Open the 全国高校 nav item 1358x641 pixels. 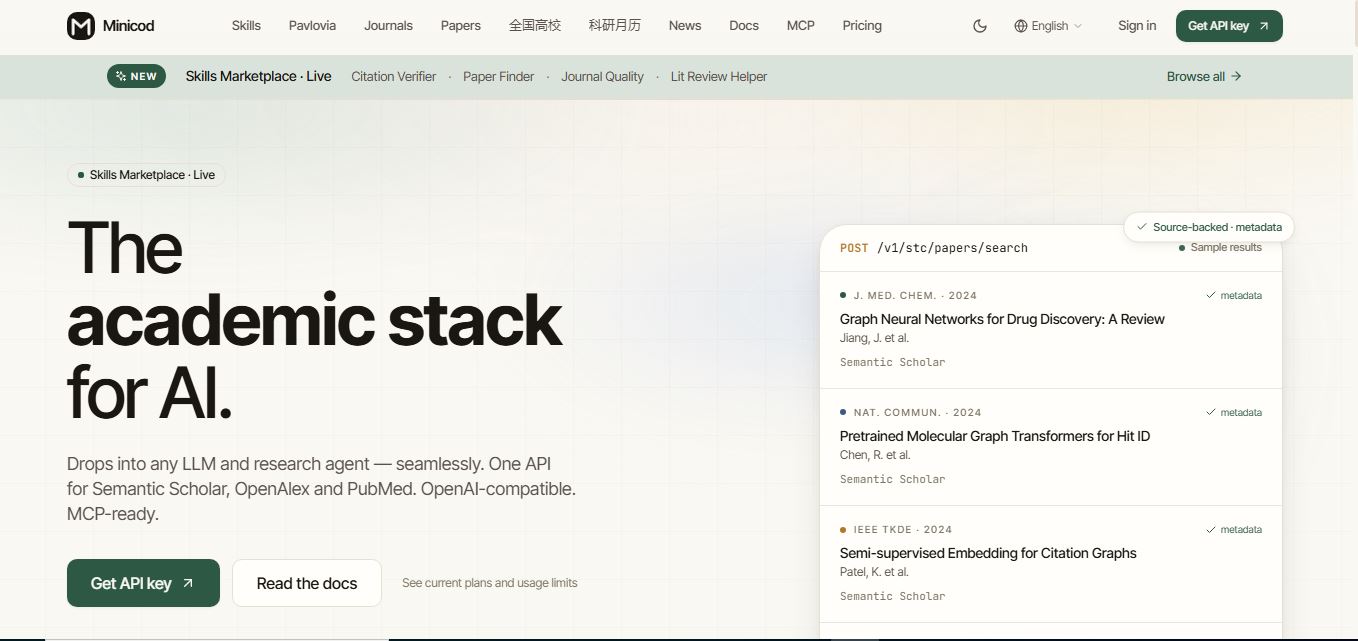[x=535, y=26]
